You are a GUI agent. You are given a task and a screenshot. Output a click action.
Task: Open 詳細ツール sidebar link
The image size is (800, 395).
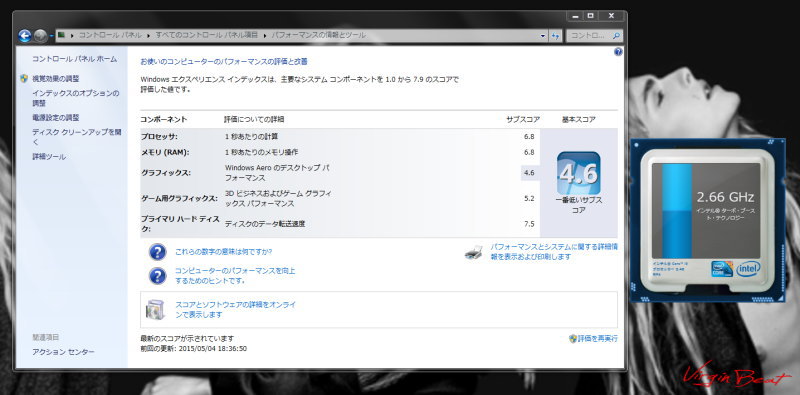click(x=49, y=157)
